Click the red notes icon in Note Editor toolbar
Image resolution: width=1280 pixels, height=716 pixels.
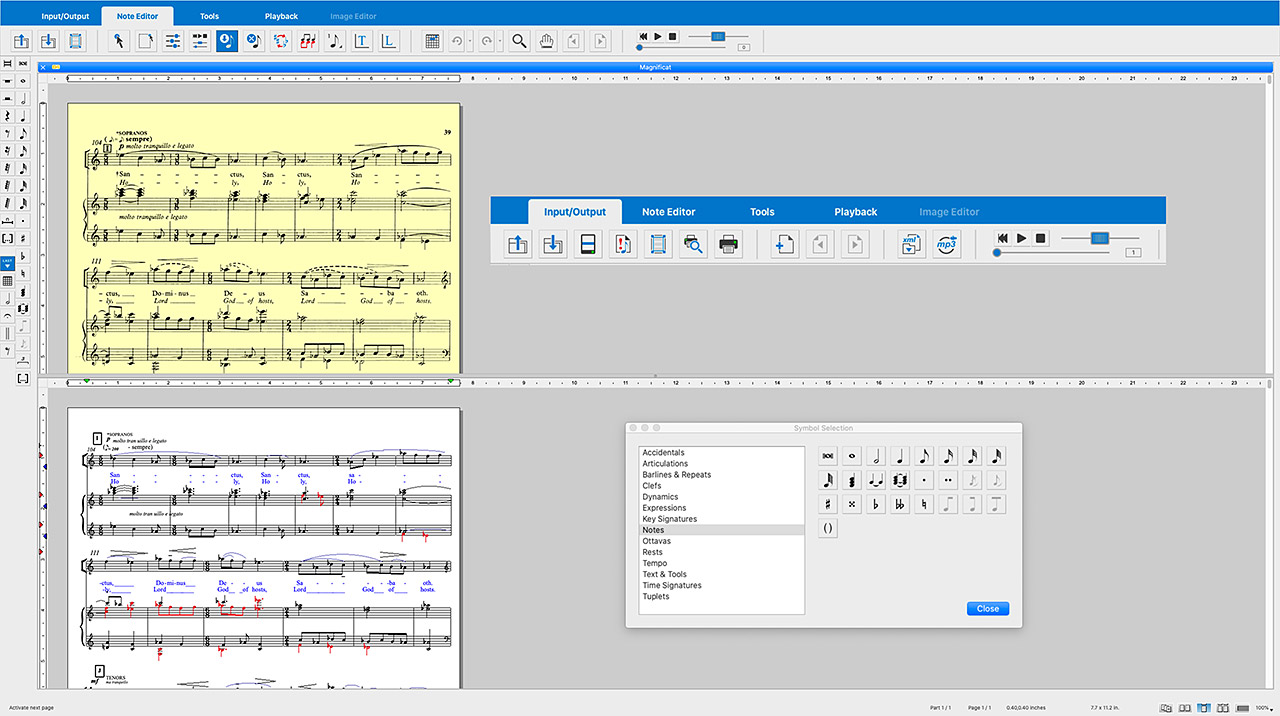click(x=308, y=41)
